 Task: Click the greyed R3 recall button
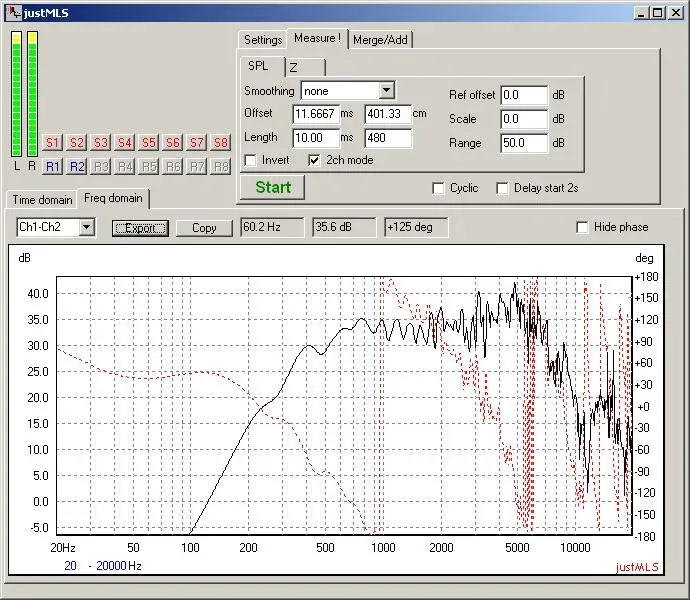tap(101, 166)
